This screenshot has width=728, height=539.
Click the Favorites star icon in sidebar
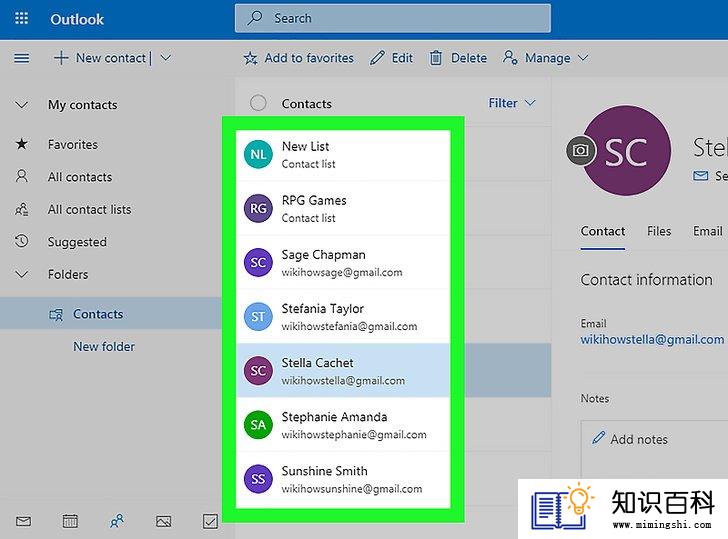click(21, 144)
